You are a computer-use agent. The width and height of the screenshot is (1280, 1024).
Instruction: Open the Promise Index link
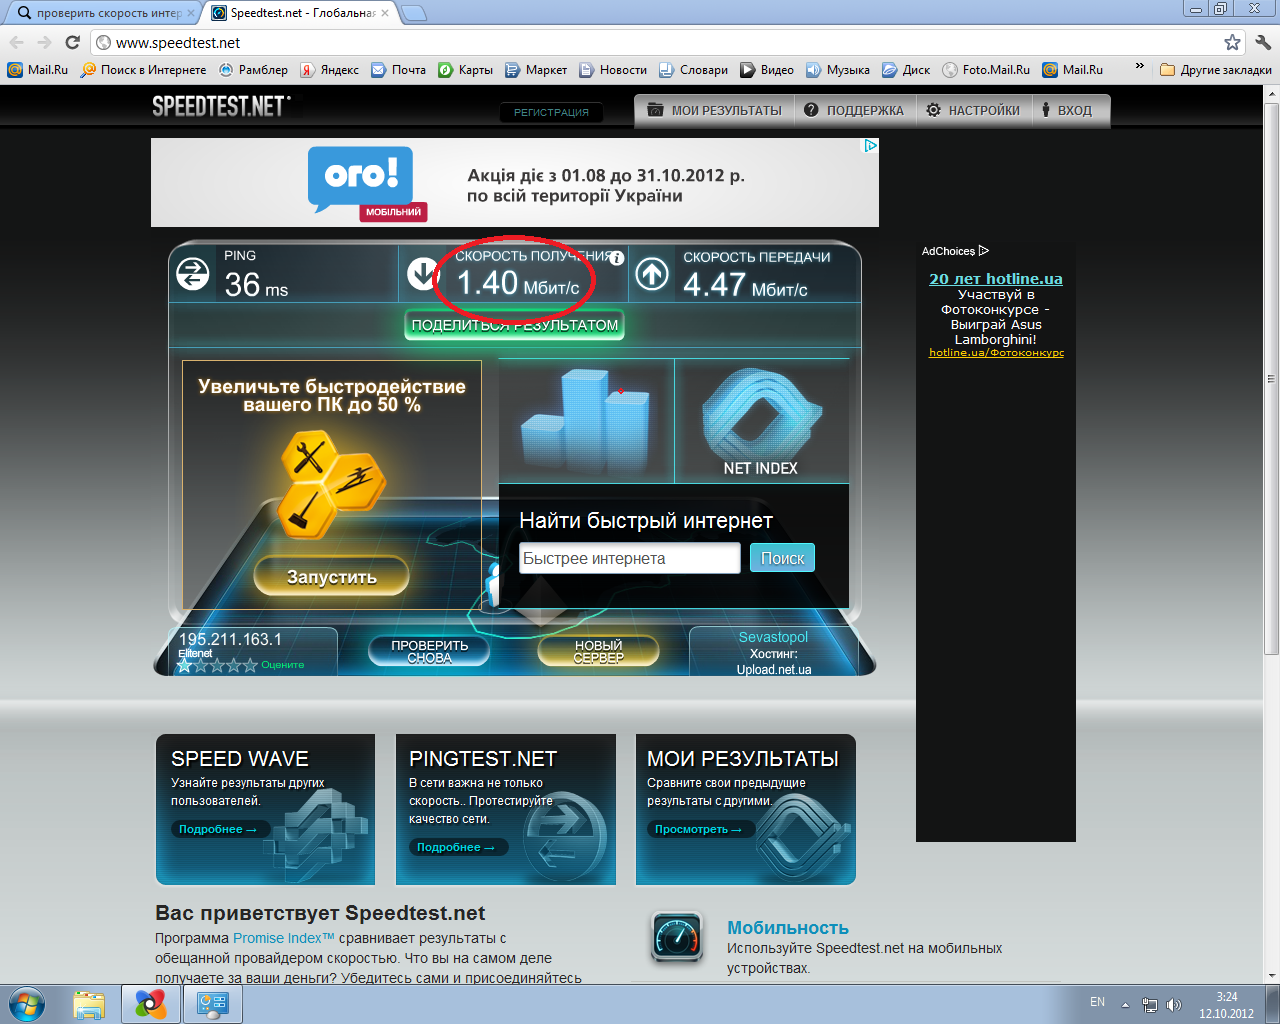pyautogui.click(x=284, y=938)
